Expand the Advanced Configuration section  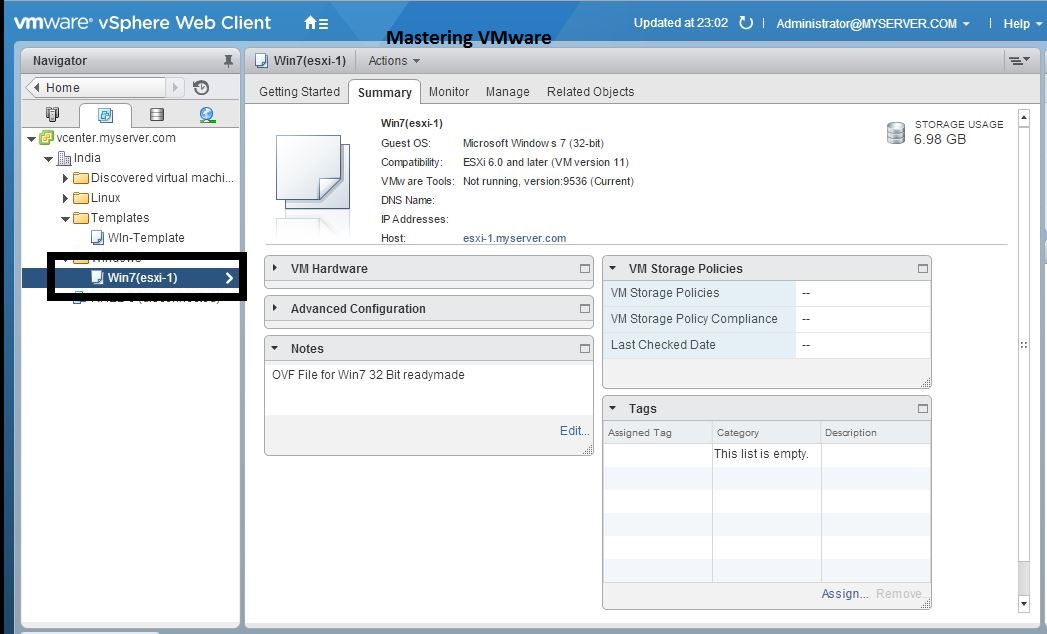[x=274, y=308]
